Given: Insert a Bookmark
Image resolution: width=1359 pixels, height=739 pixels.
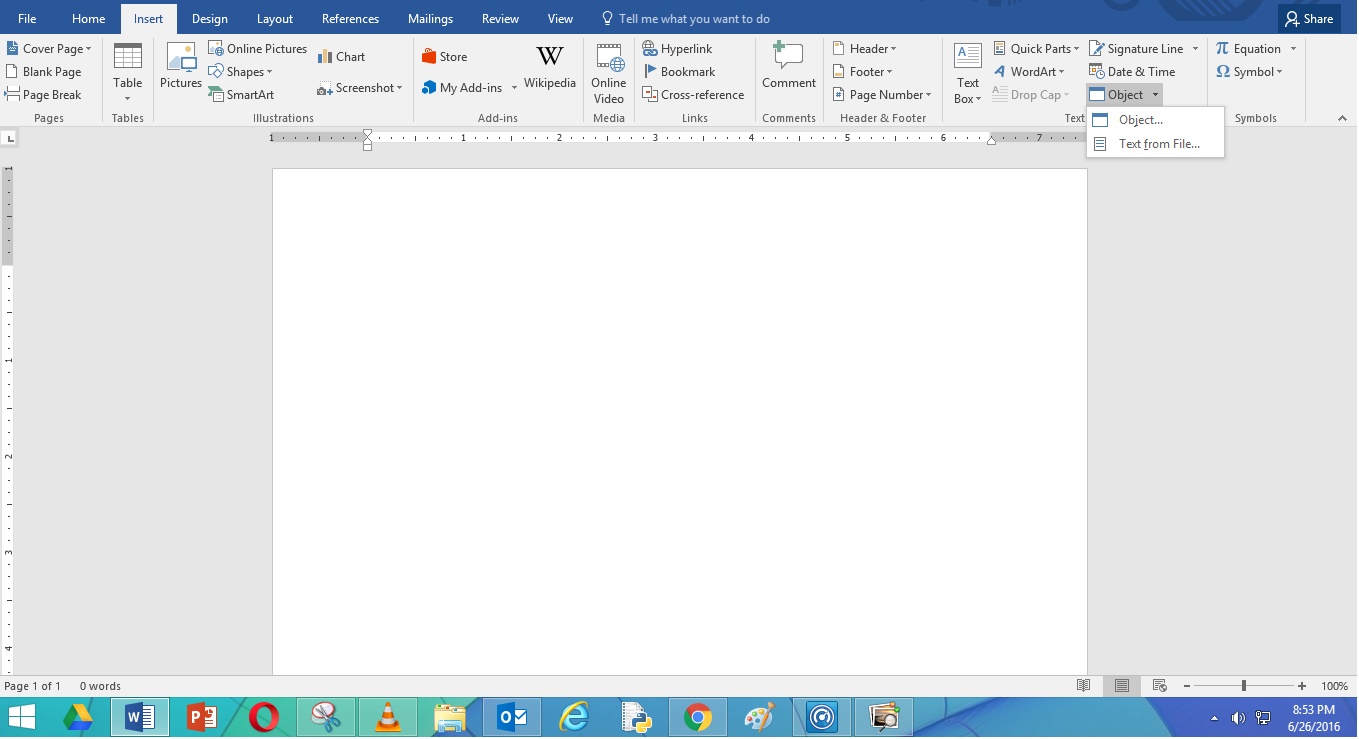Looking at the screenshot, I should pyautogui.click(x=679, y=72).
